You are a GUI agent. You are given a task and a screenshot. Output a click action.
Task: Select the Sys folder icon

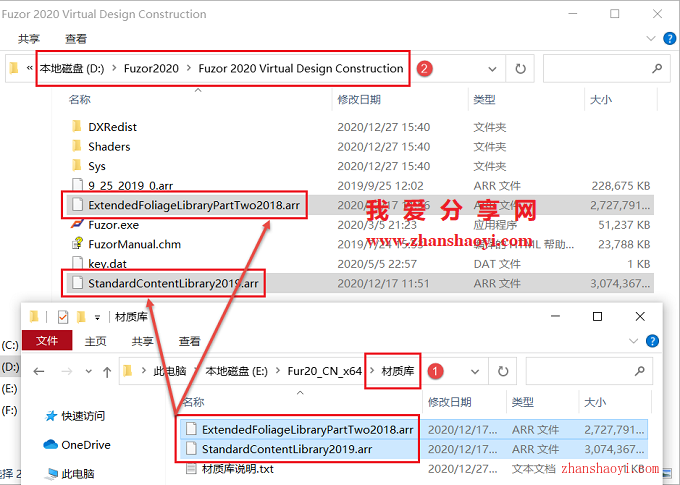point(77,165)
